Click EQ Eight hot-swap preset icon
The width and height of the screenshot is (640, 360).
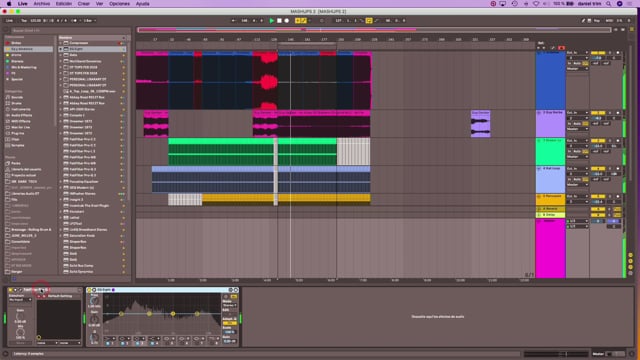click(x=231, y=290)
